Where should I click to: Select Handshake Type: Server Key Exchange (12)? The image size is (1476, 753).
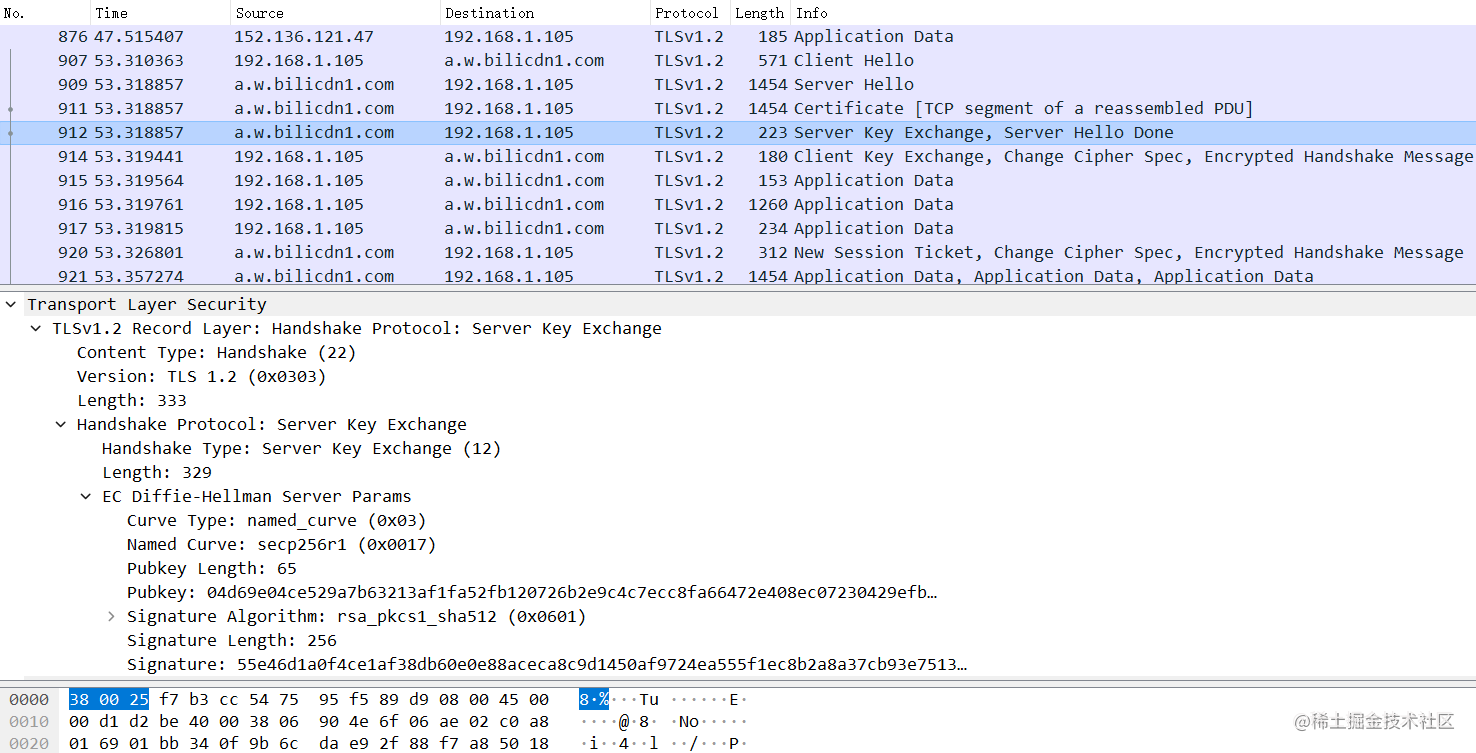[x=301, y=448]
